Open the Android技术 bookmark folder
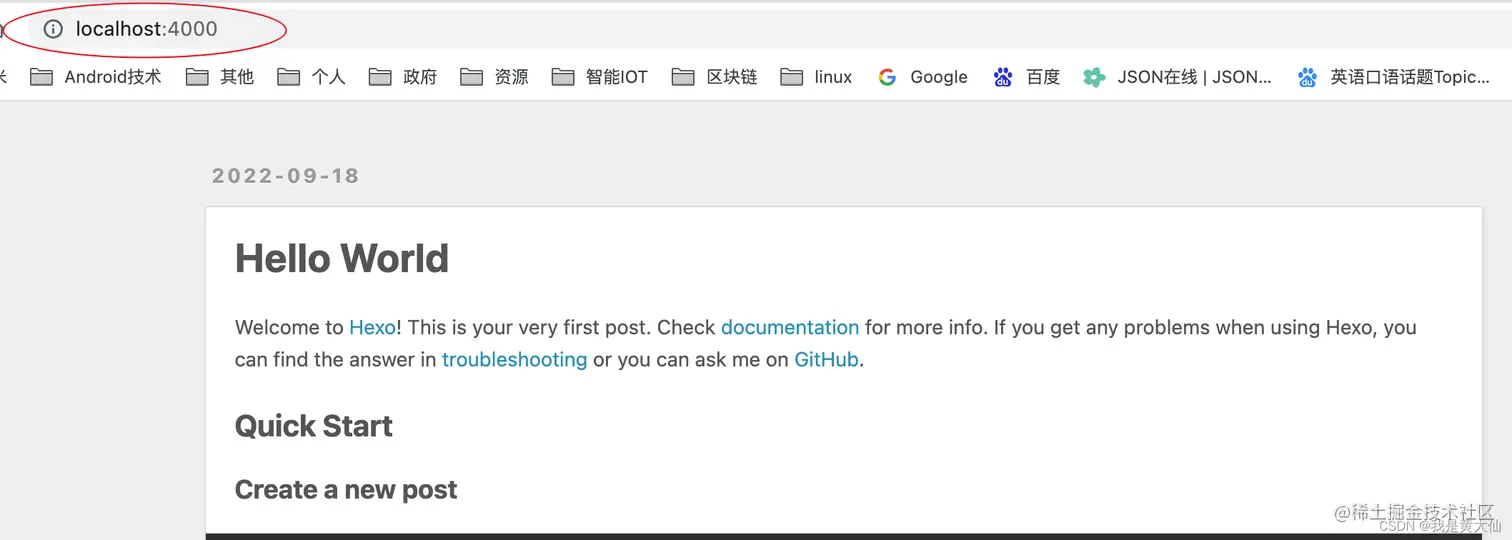The height and width of the screenshot is (540, 1512). [95, 77]
